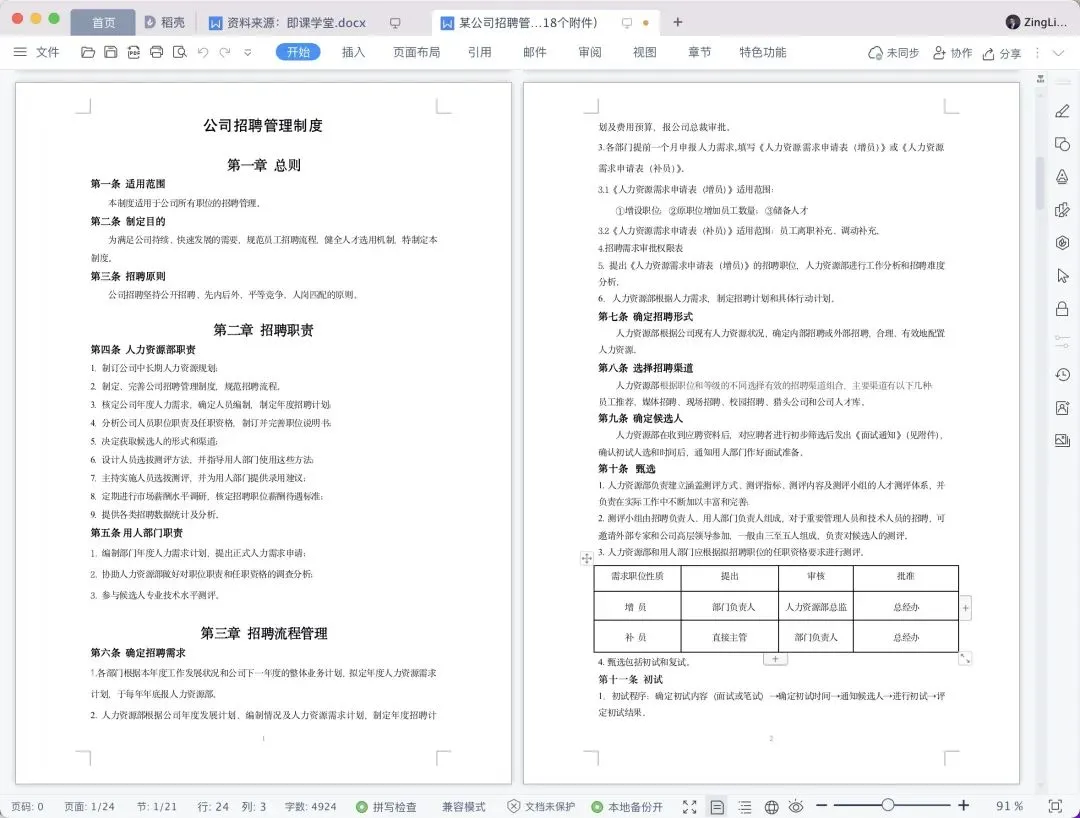Click 兼容模式 in status bar
Image resolution: width=1080 pixels, height=818 pixels.
click(x=464, y=806)
